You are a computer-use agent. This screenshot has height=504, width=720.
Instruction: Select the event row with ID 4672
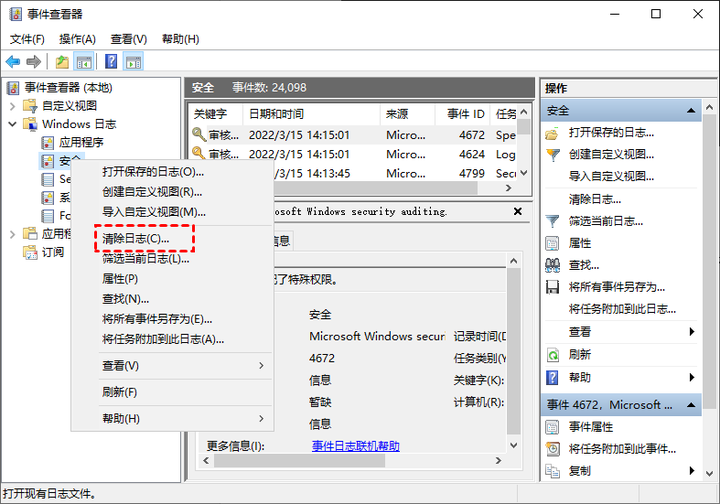(354, 135)
